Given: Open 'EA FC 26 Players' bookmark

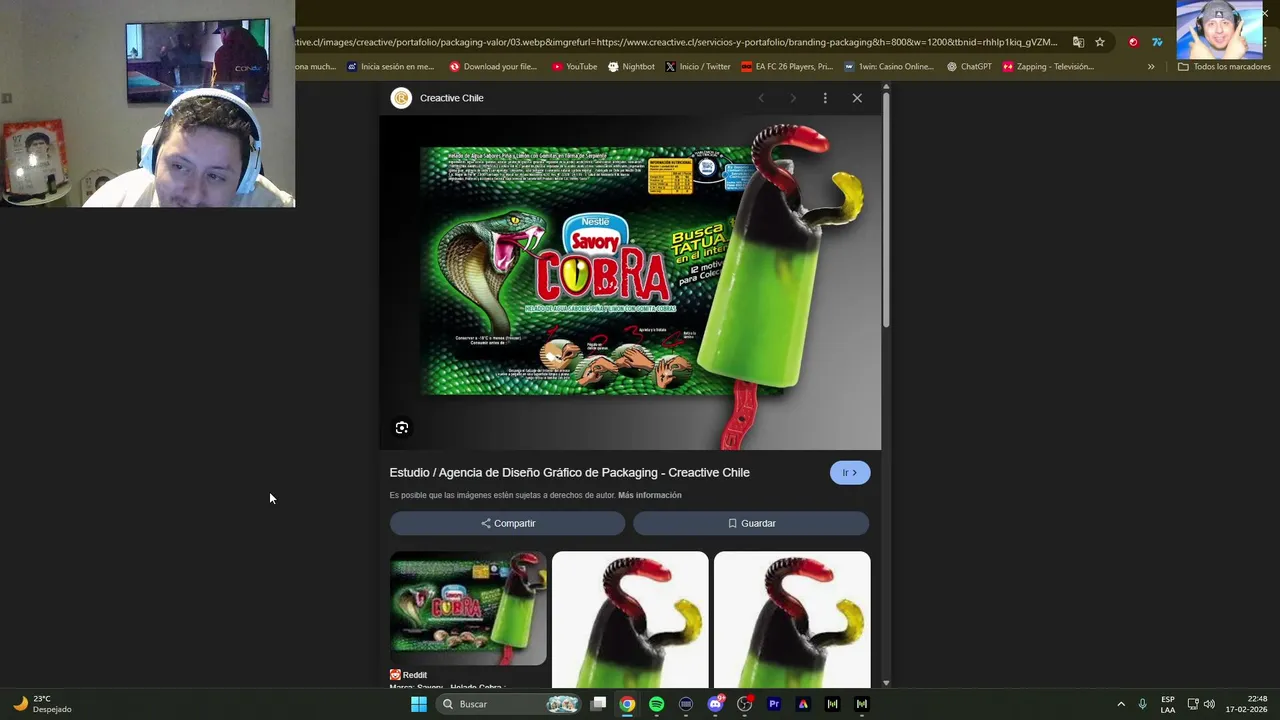Looking at the screenshot, I should point(786,67).
